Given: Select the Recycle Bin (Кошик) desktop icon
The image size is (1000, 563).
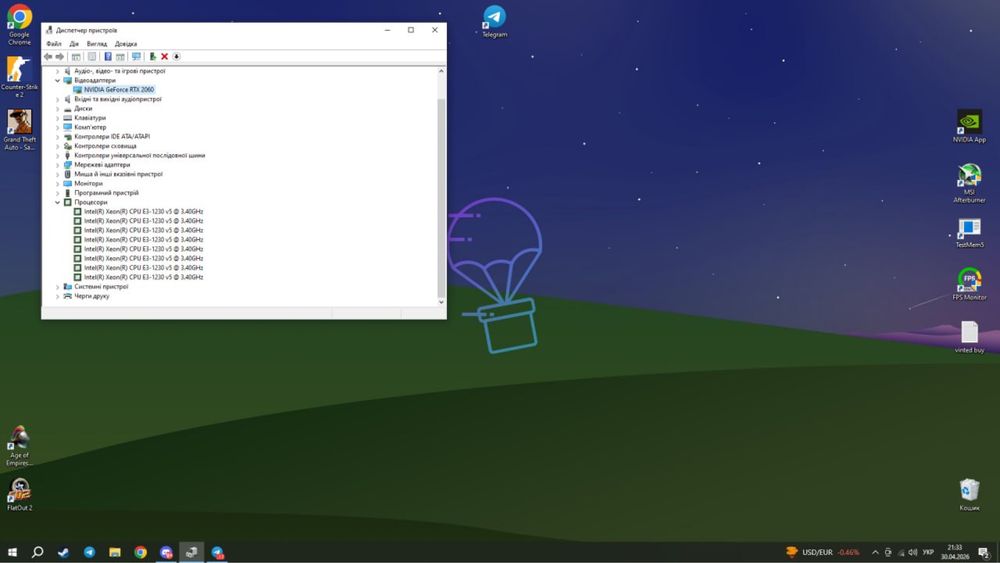Looking at the screenshot, I should pos(969,494).
